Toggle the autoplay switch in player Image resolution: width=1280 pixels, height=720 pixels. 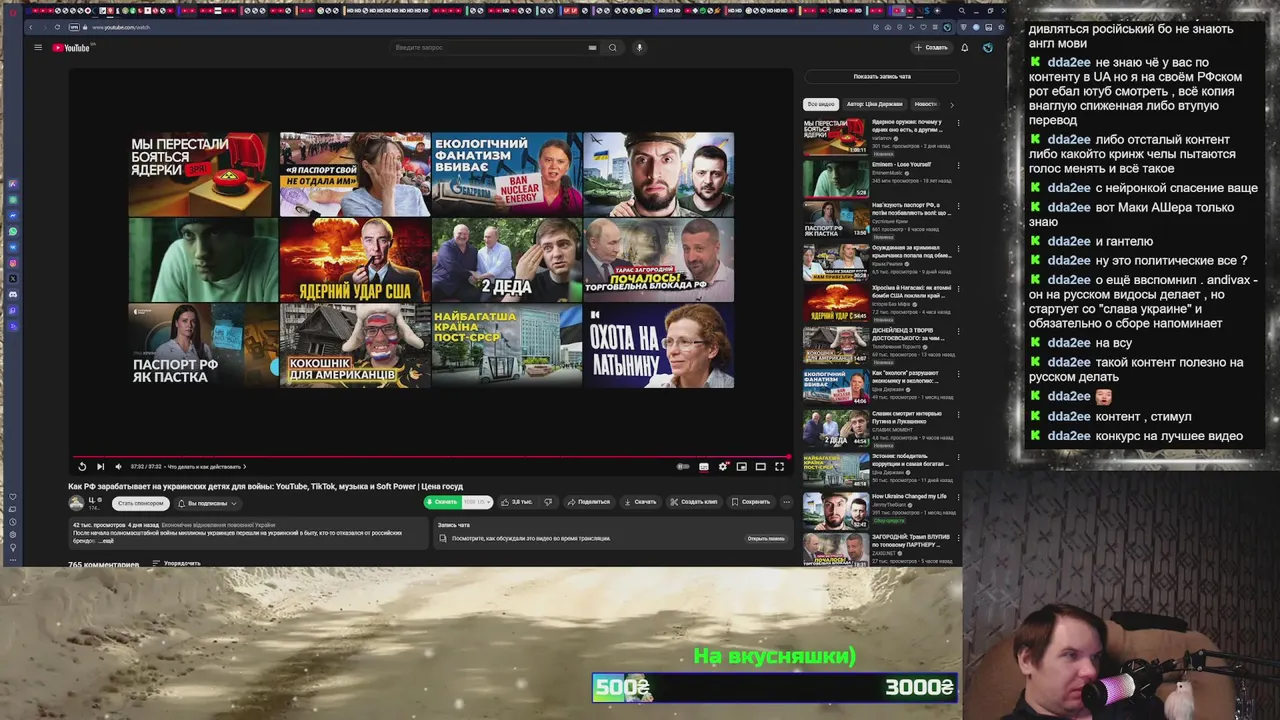pos(683,466)
